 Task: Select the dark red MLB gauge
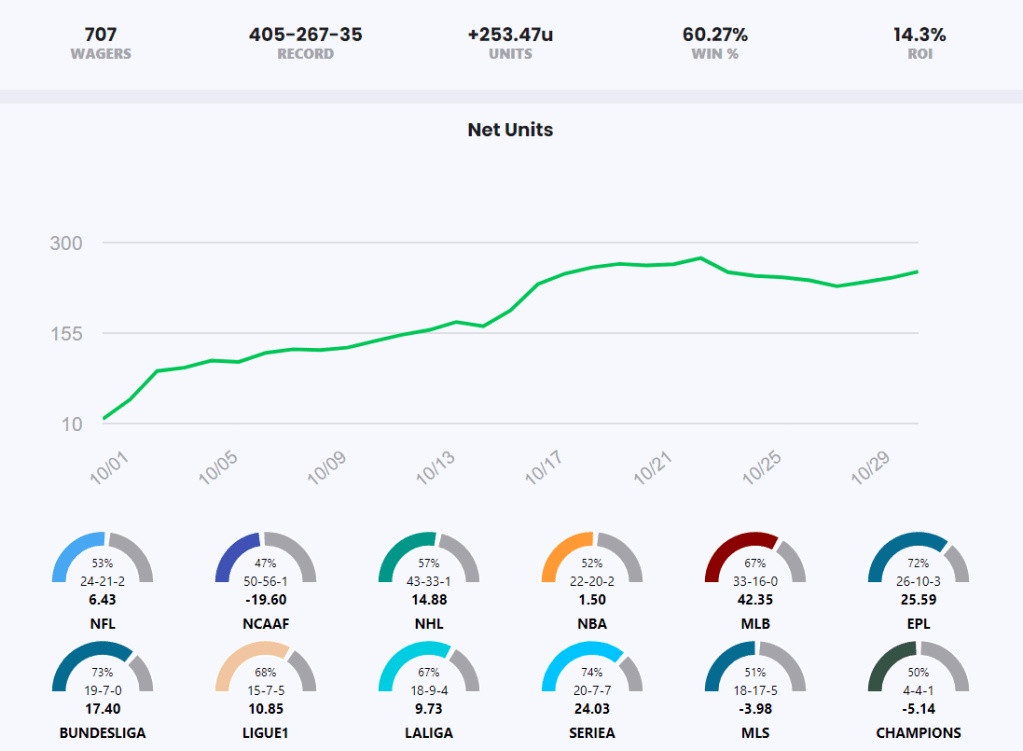pyautogui.click(x=755, y=558)
